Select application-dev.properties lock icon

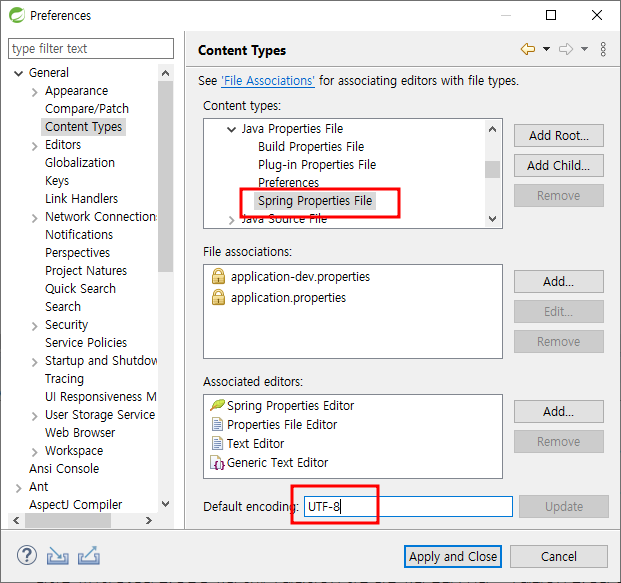(x=218, y=276)
